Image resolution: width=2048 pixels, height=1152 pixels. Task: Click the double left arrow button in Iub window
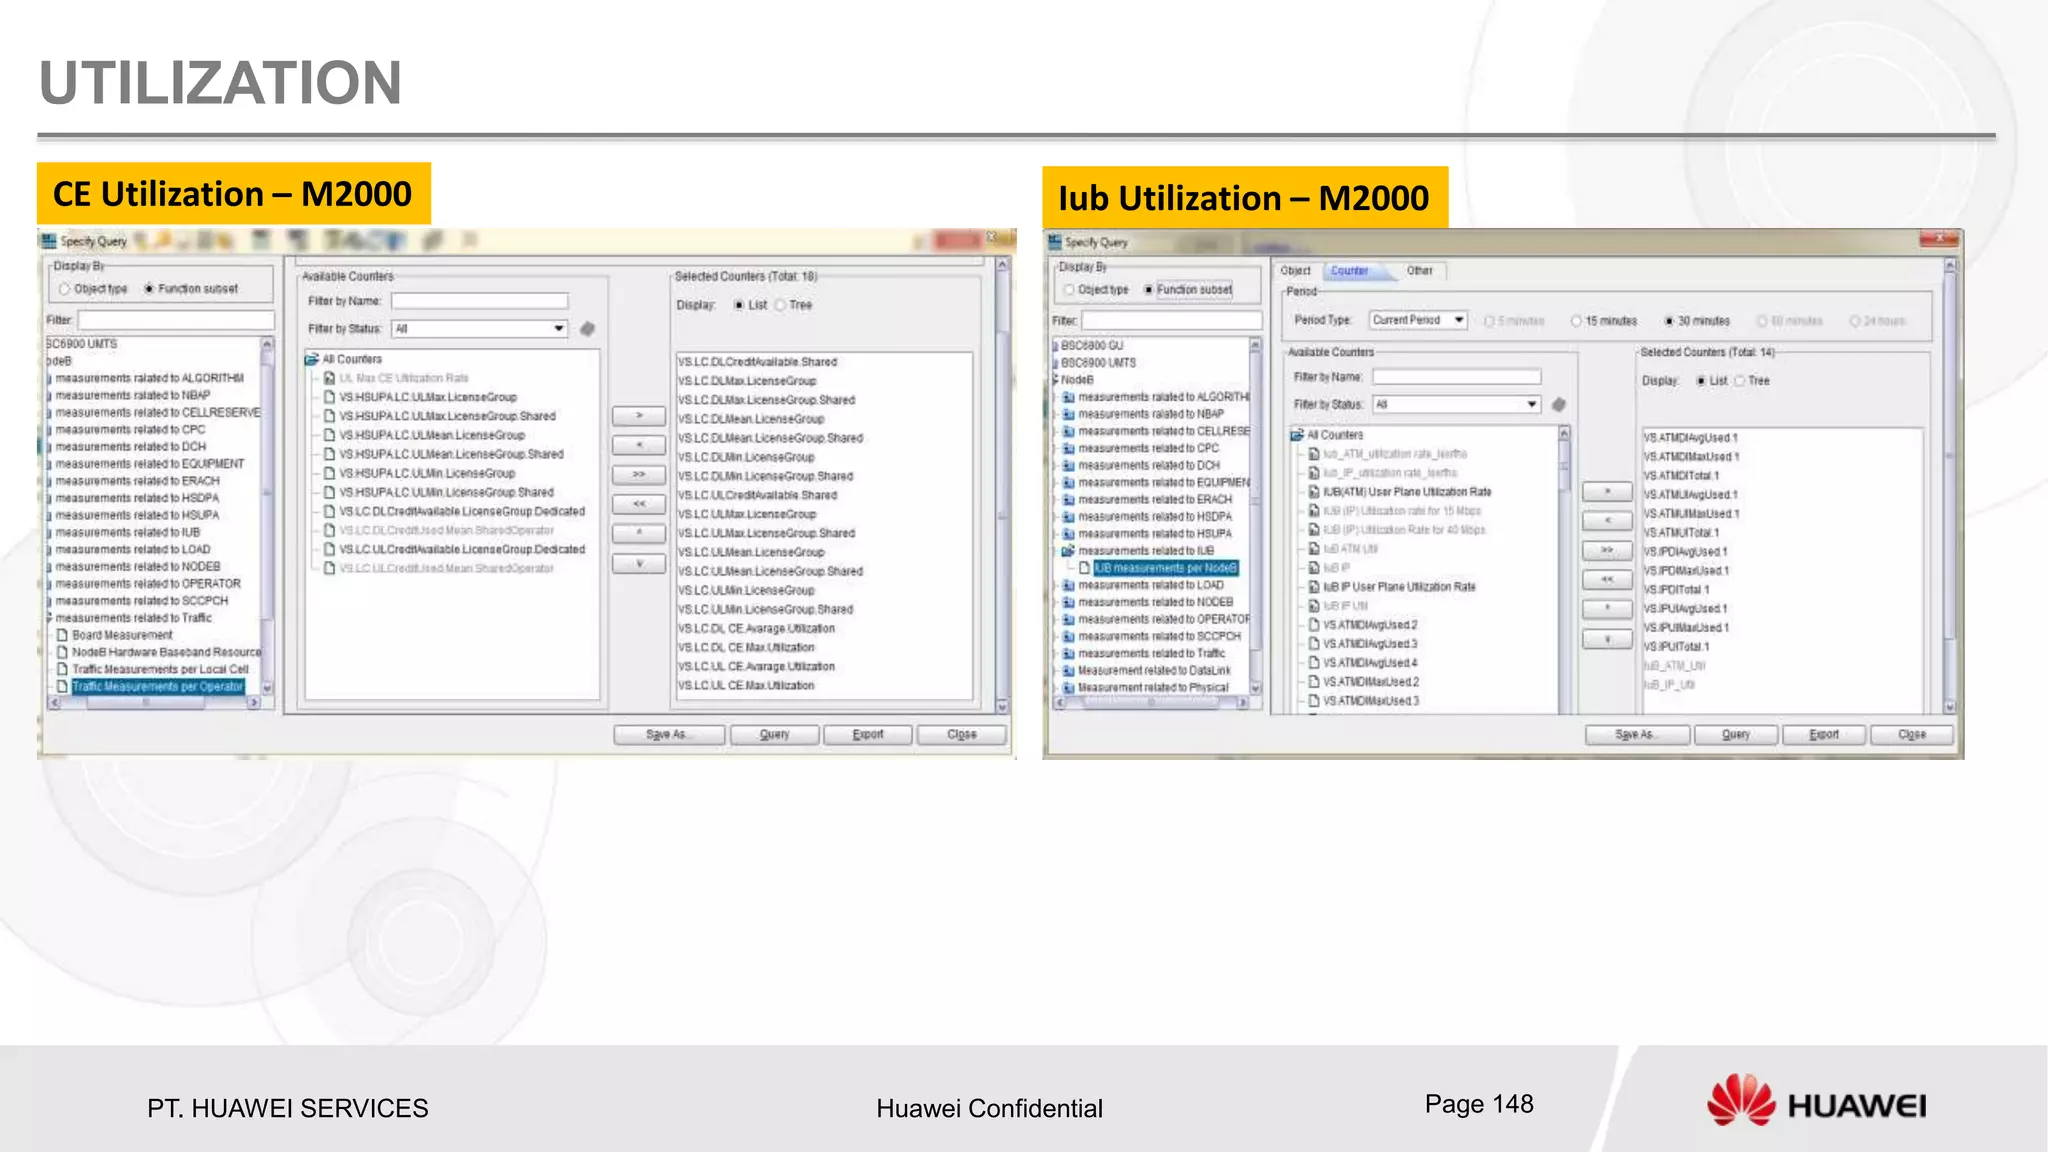coord(1607,579)
